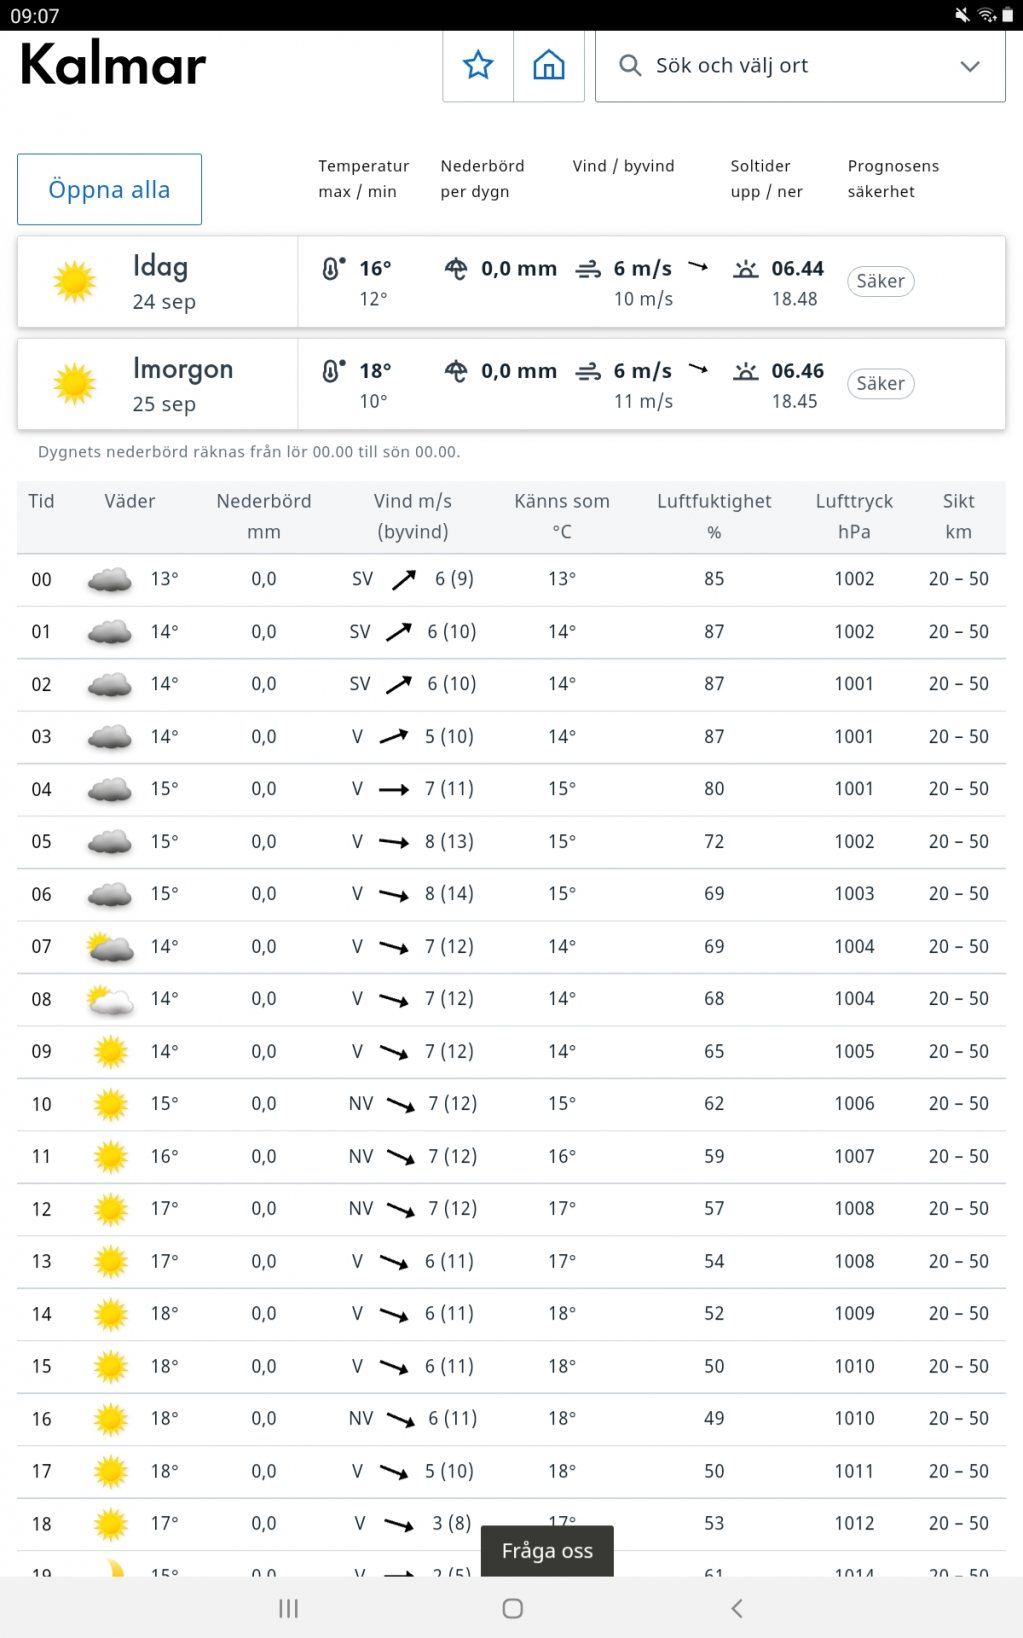1023x1638 pixels.
Task: Tap wind direction arrow for hour 10
Action: tap(401, 1104)
